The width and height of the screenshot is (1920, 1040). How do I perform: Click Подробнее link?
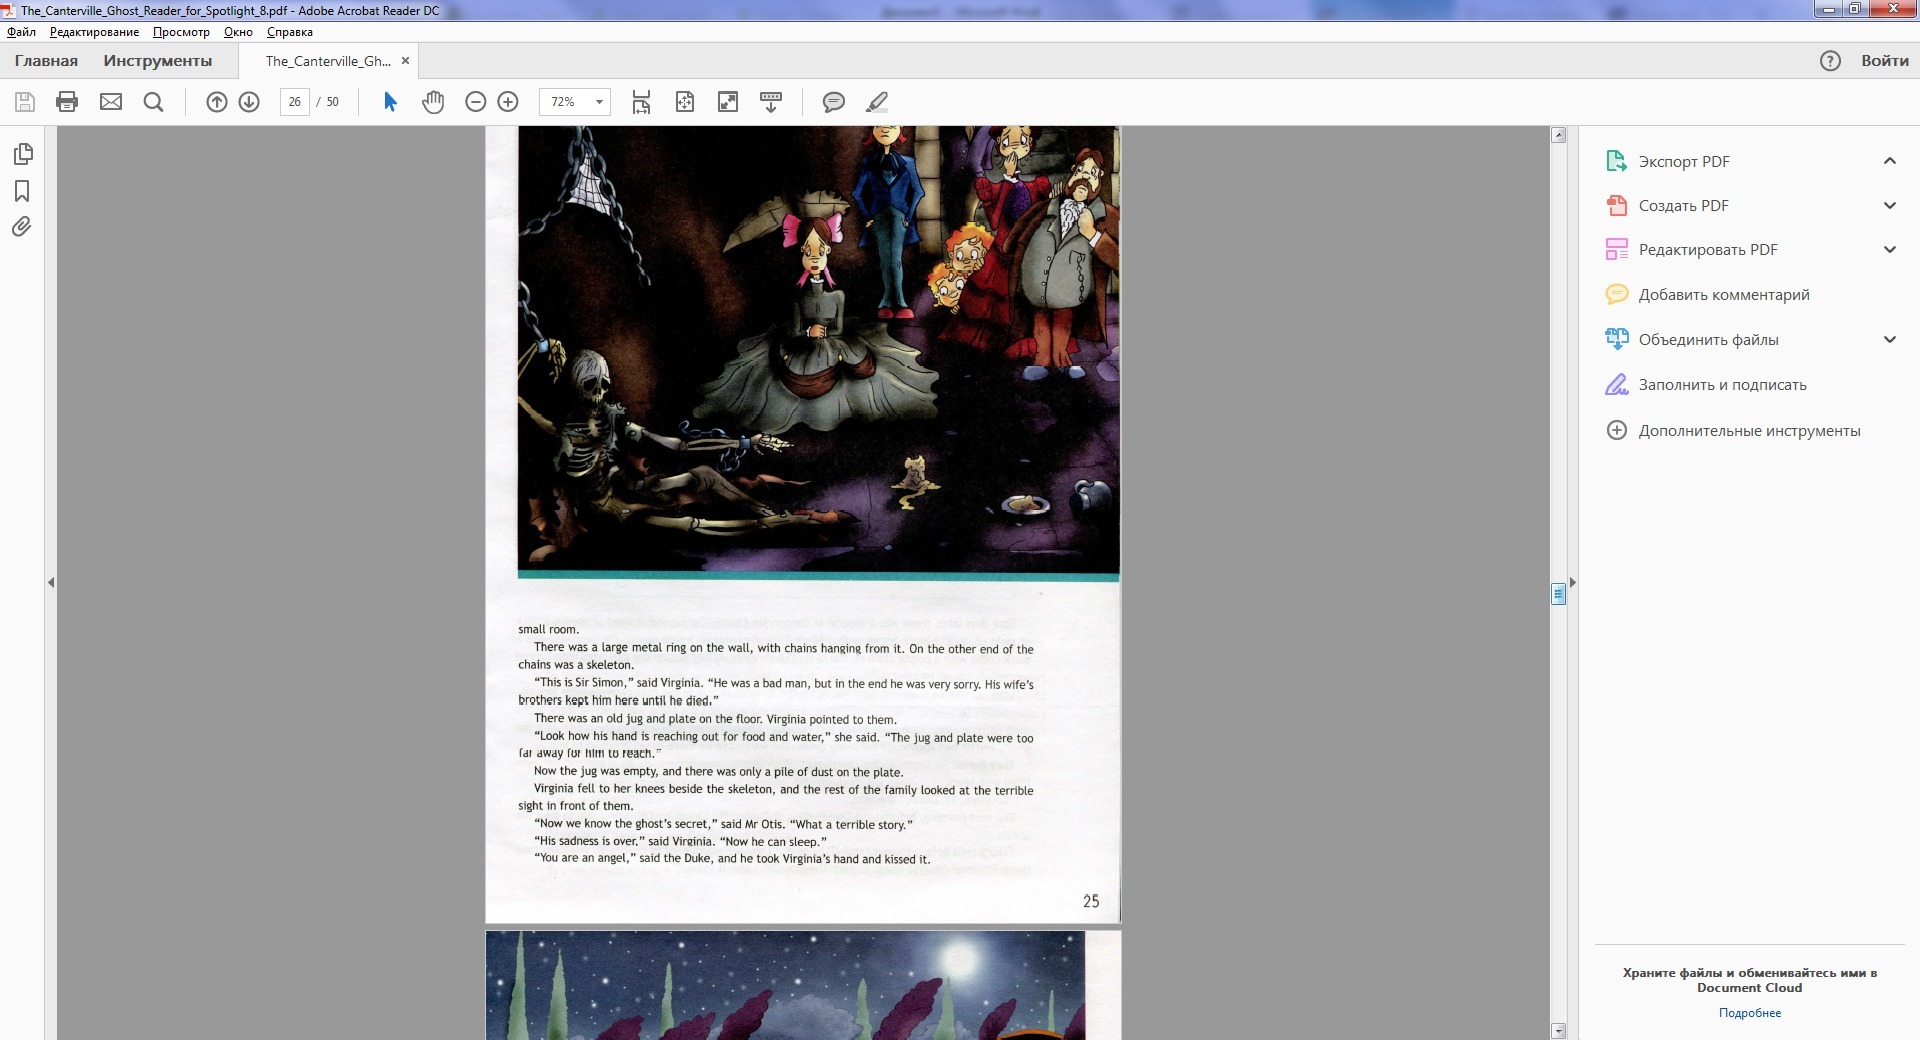click(x=1750, y=1013)
